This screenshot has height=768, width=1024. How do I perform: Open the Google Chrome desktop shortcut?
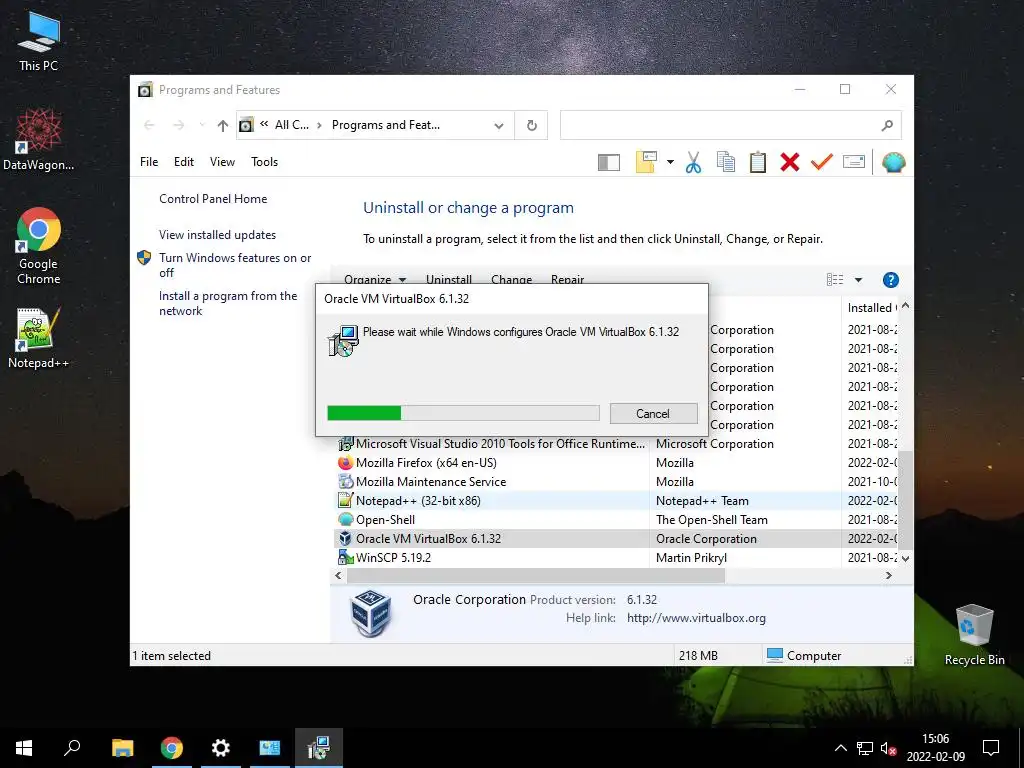[39, 246]
